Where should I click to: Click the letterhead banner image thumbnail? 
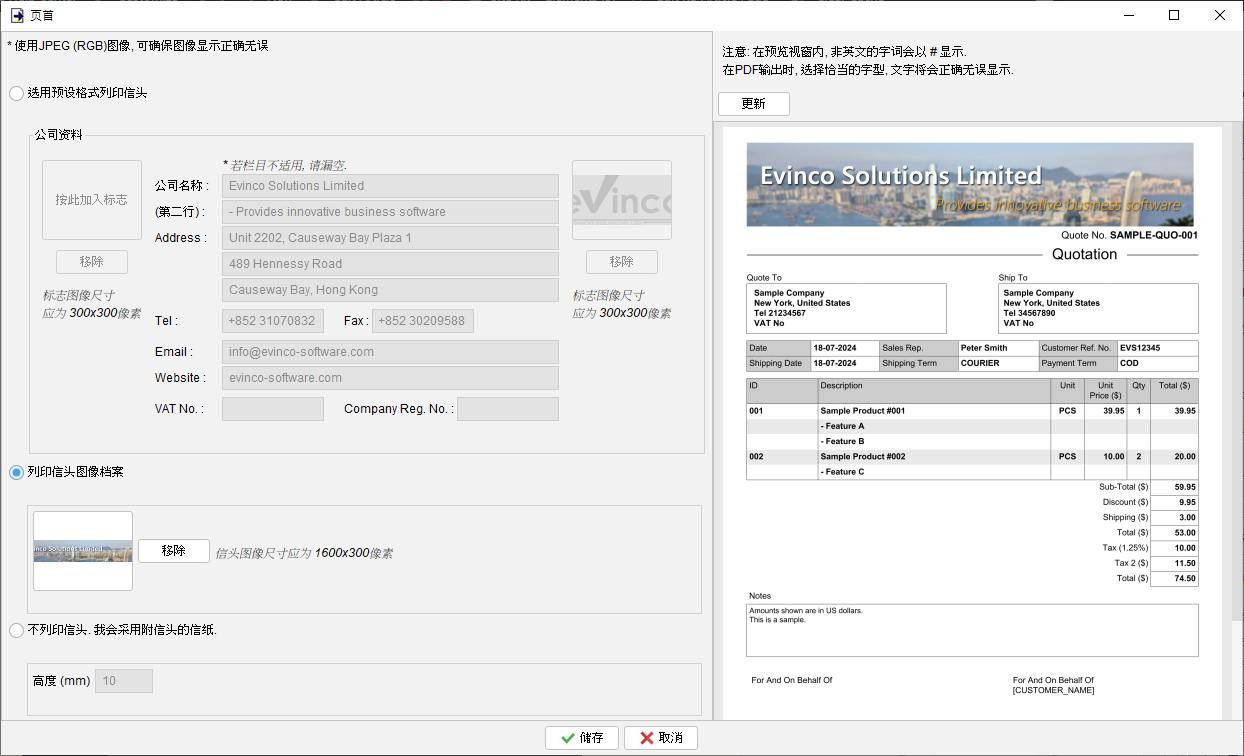(x=83, y=551)
